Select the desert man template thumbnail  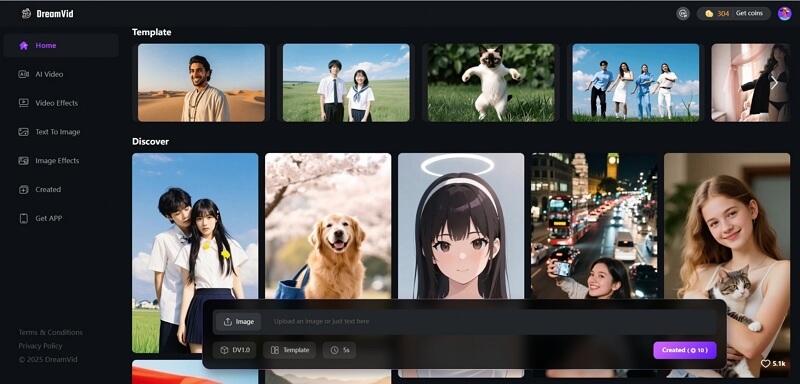(x=201, y=83)
